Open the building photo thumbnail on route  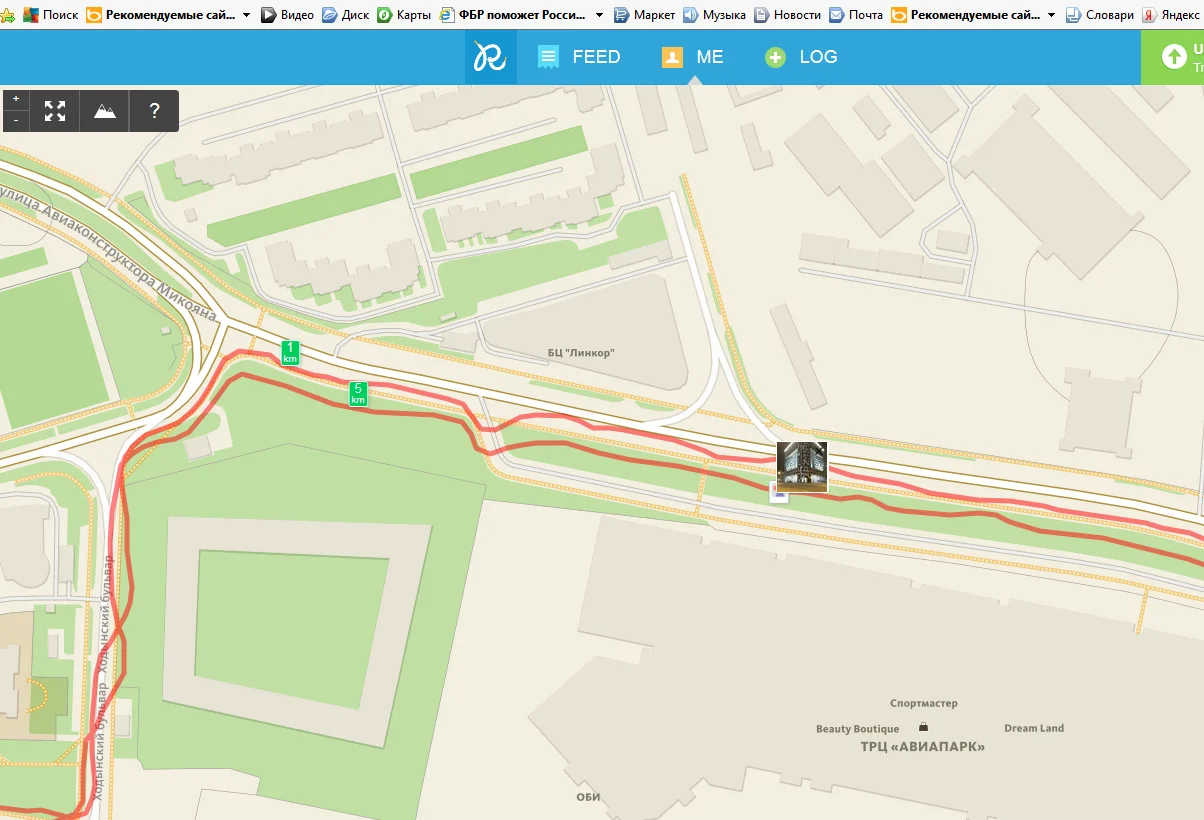[x=802, y=467]
